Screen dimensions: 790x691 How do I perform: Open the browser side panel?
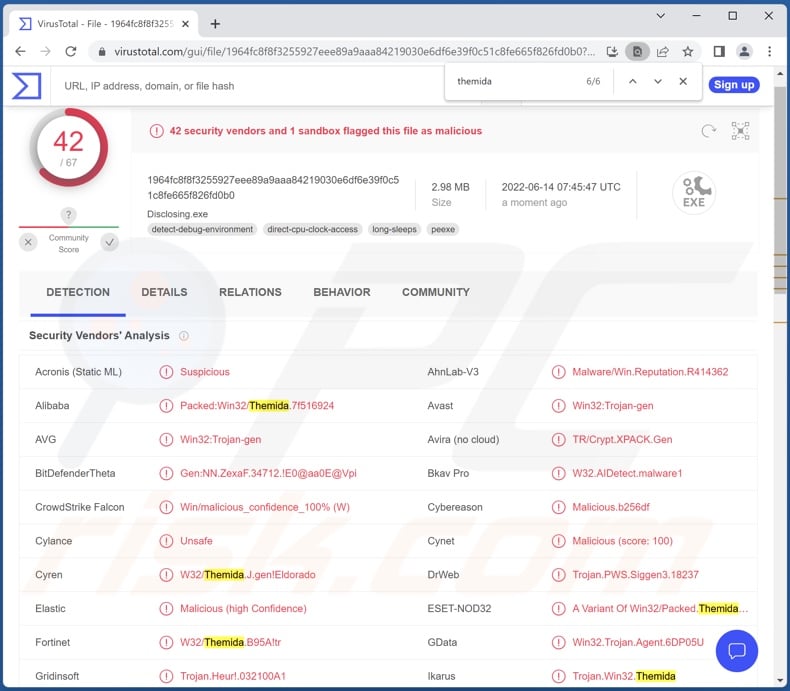[719, 51]
